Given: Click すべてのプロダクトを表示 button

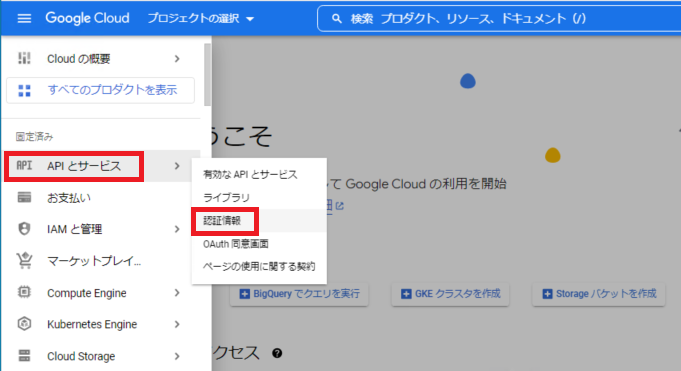Looking at the screenshot, I should 101,90.
